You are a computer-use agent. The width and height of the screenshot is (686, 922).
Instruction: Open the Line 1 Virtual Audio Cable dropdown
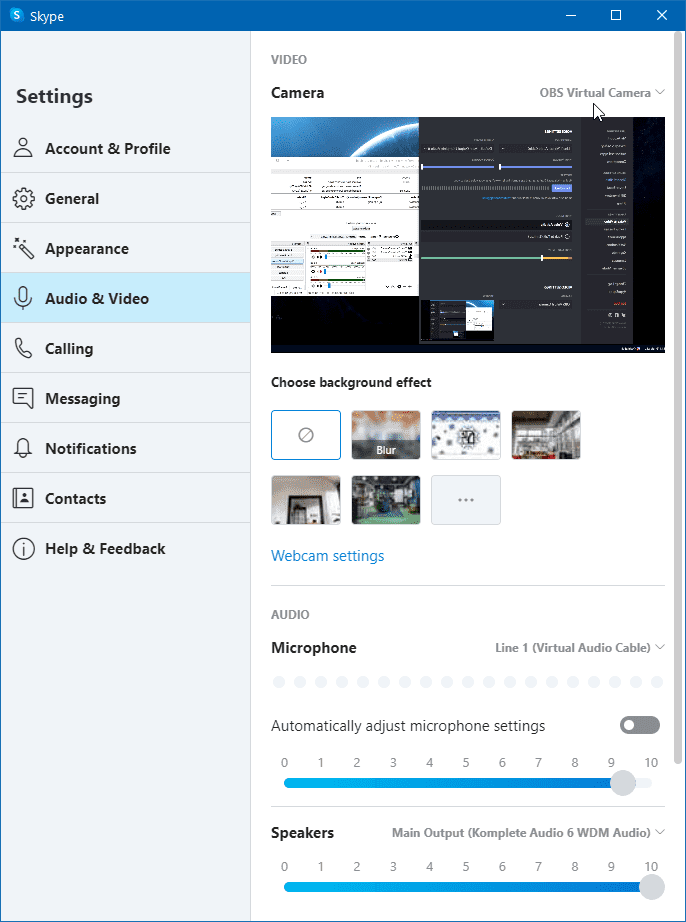580,647
